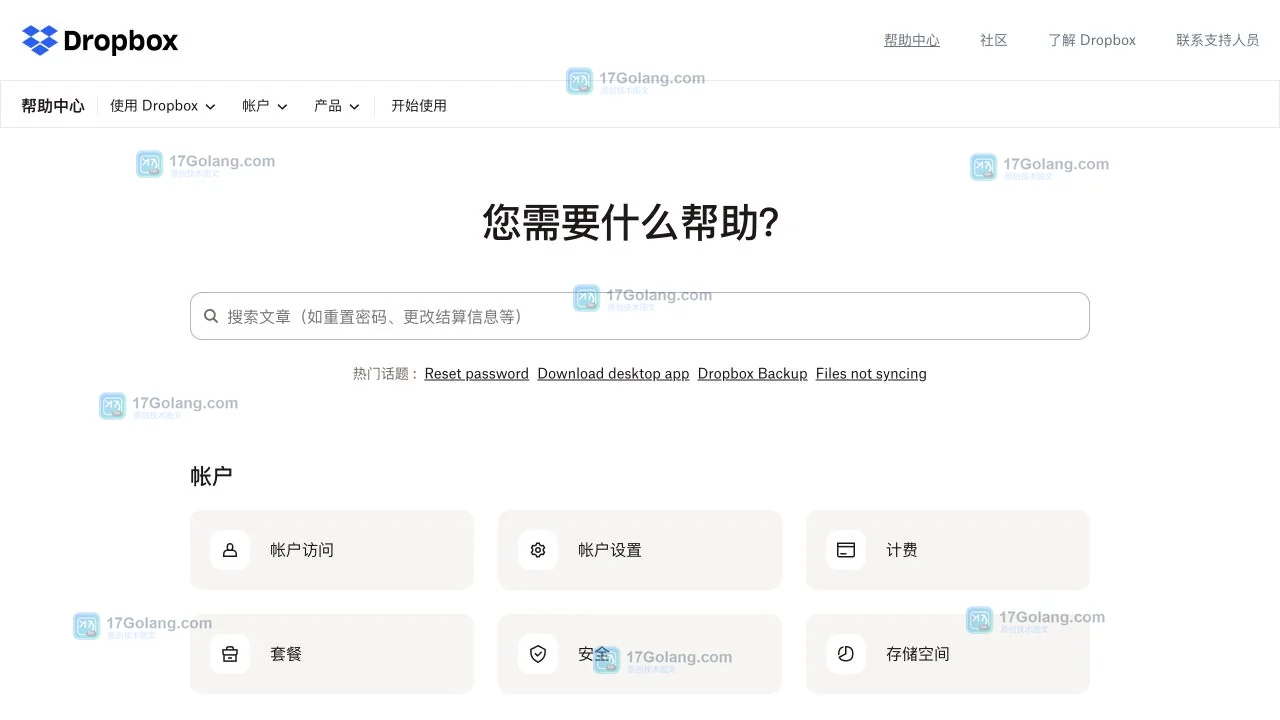Viewport: 1280px width, 720px height.
Task: Click the Dropbox wordmark text
Action: point(121,41)
